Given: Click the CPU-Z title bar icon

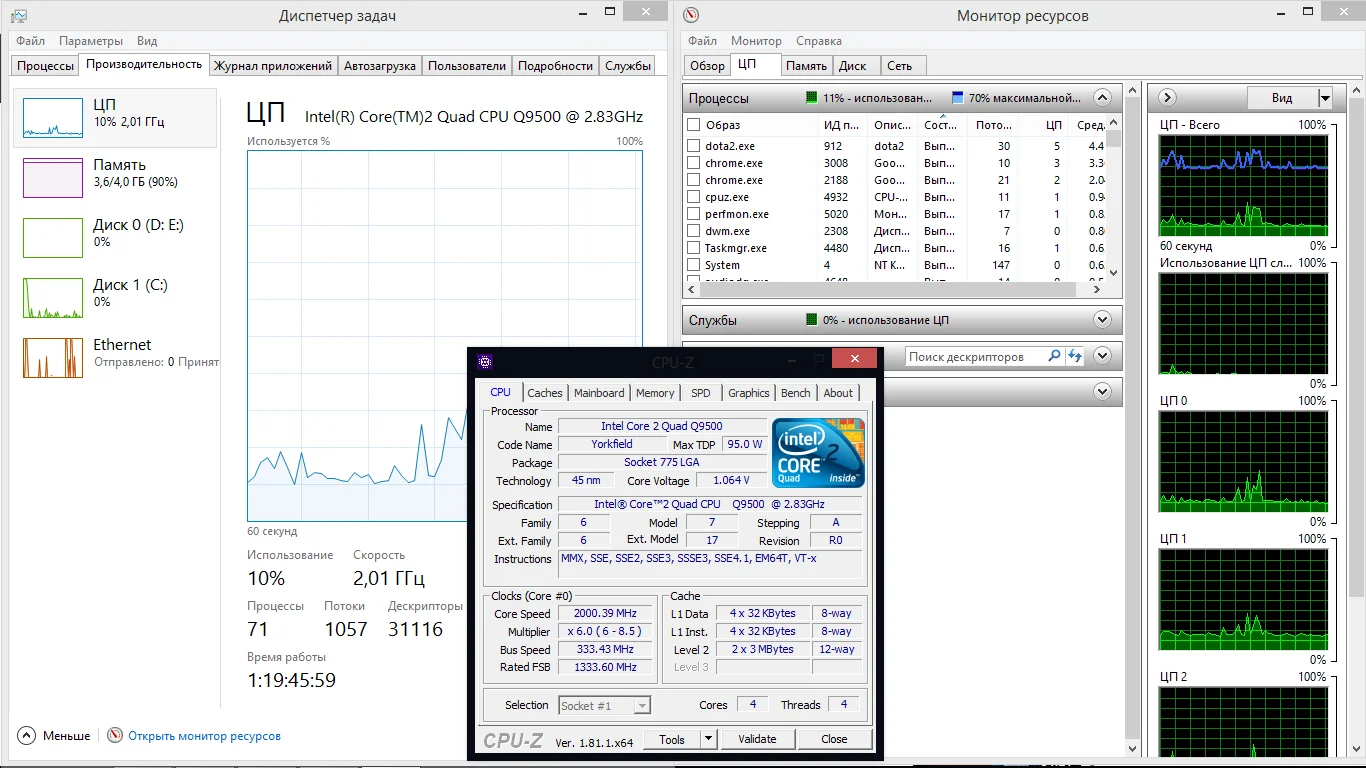Looking at the screenshot, I should pos(485,361).
